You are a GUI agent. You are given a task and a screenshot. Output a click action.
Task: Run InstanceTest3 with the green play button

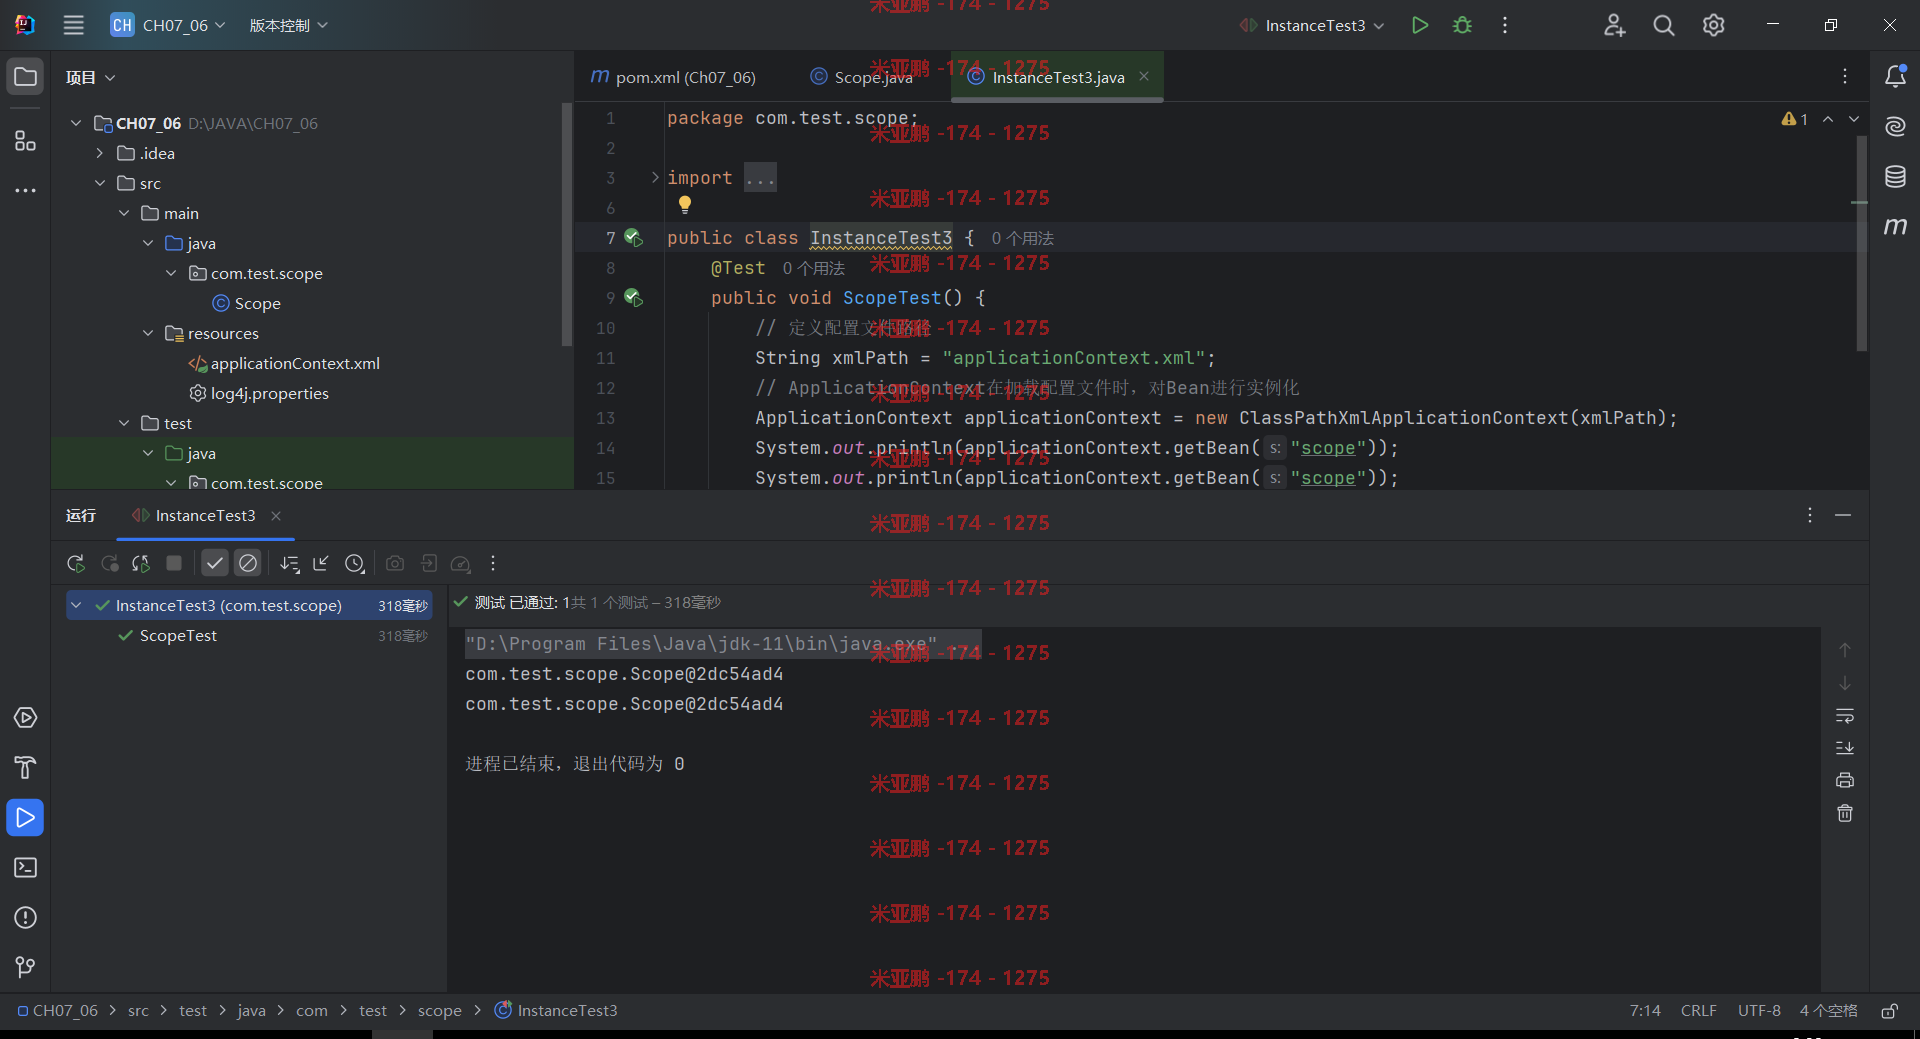(x=1420, y=25)
